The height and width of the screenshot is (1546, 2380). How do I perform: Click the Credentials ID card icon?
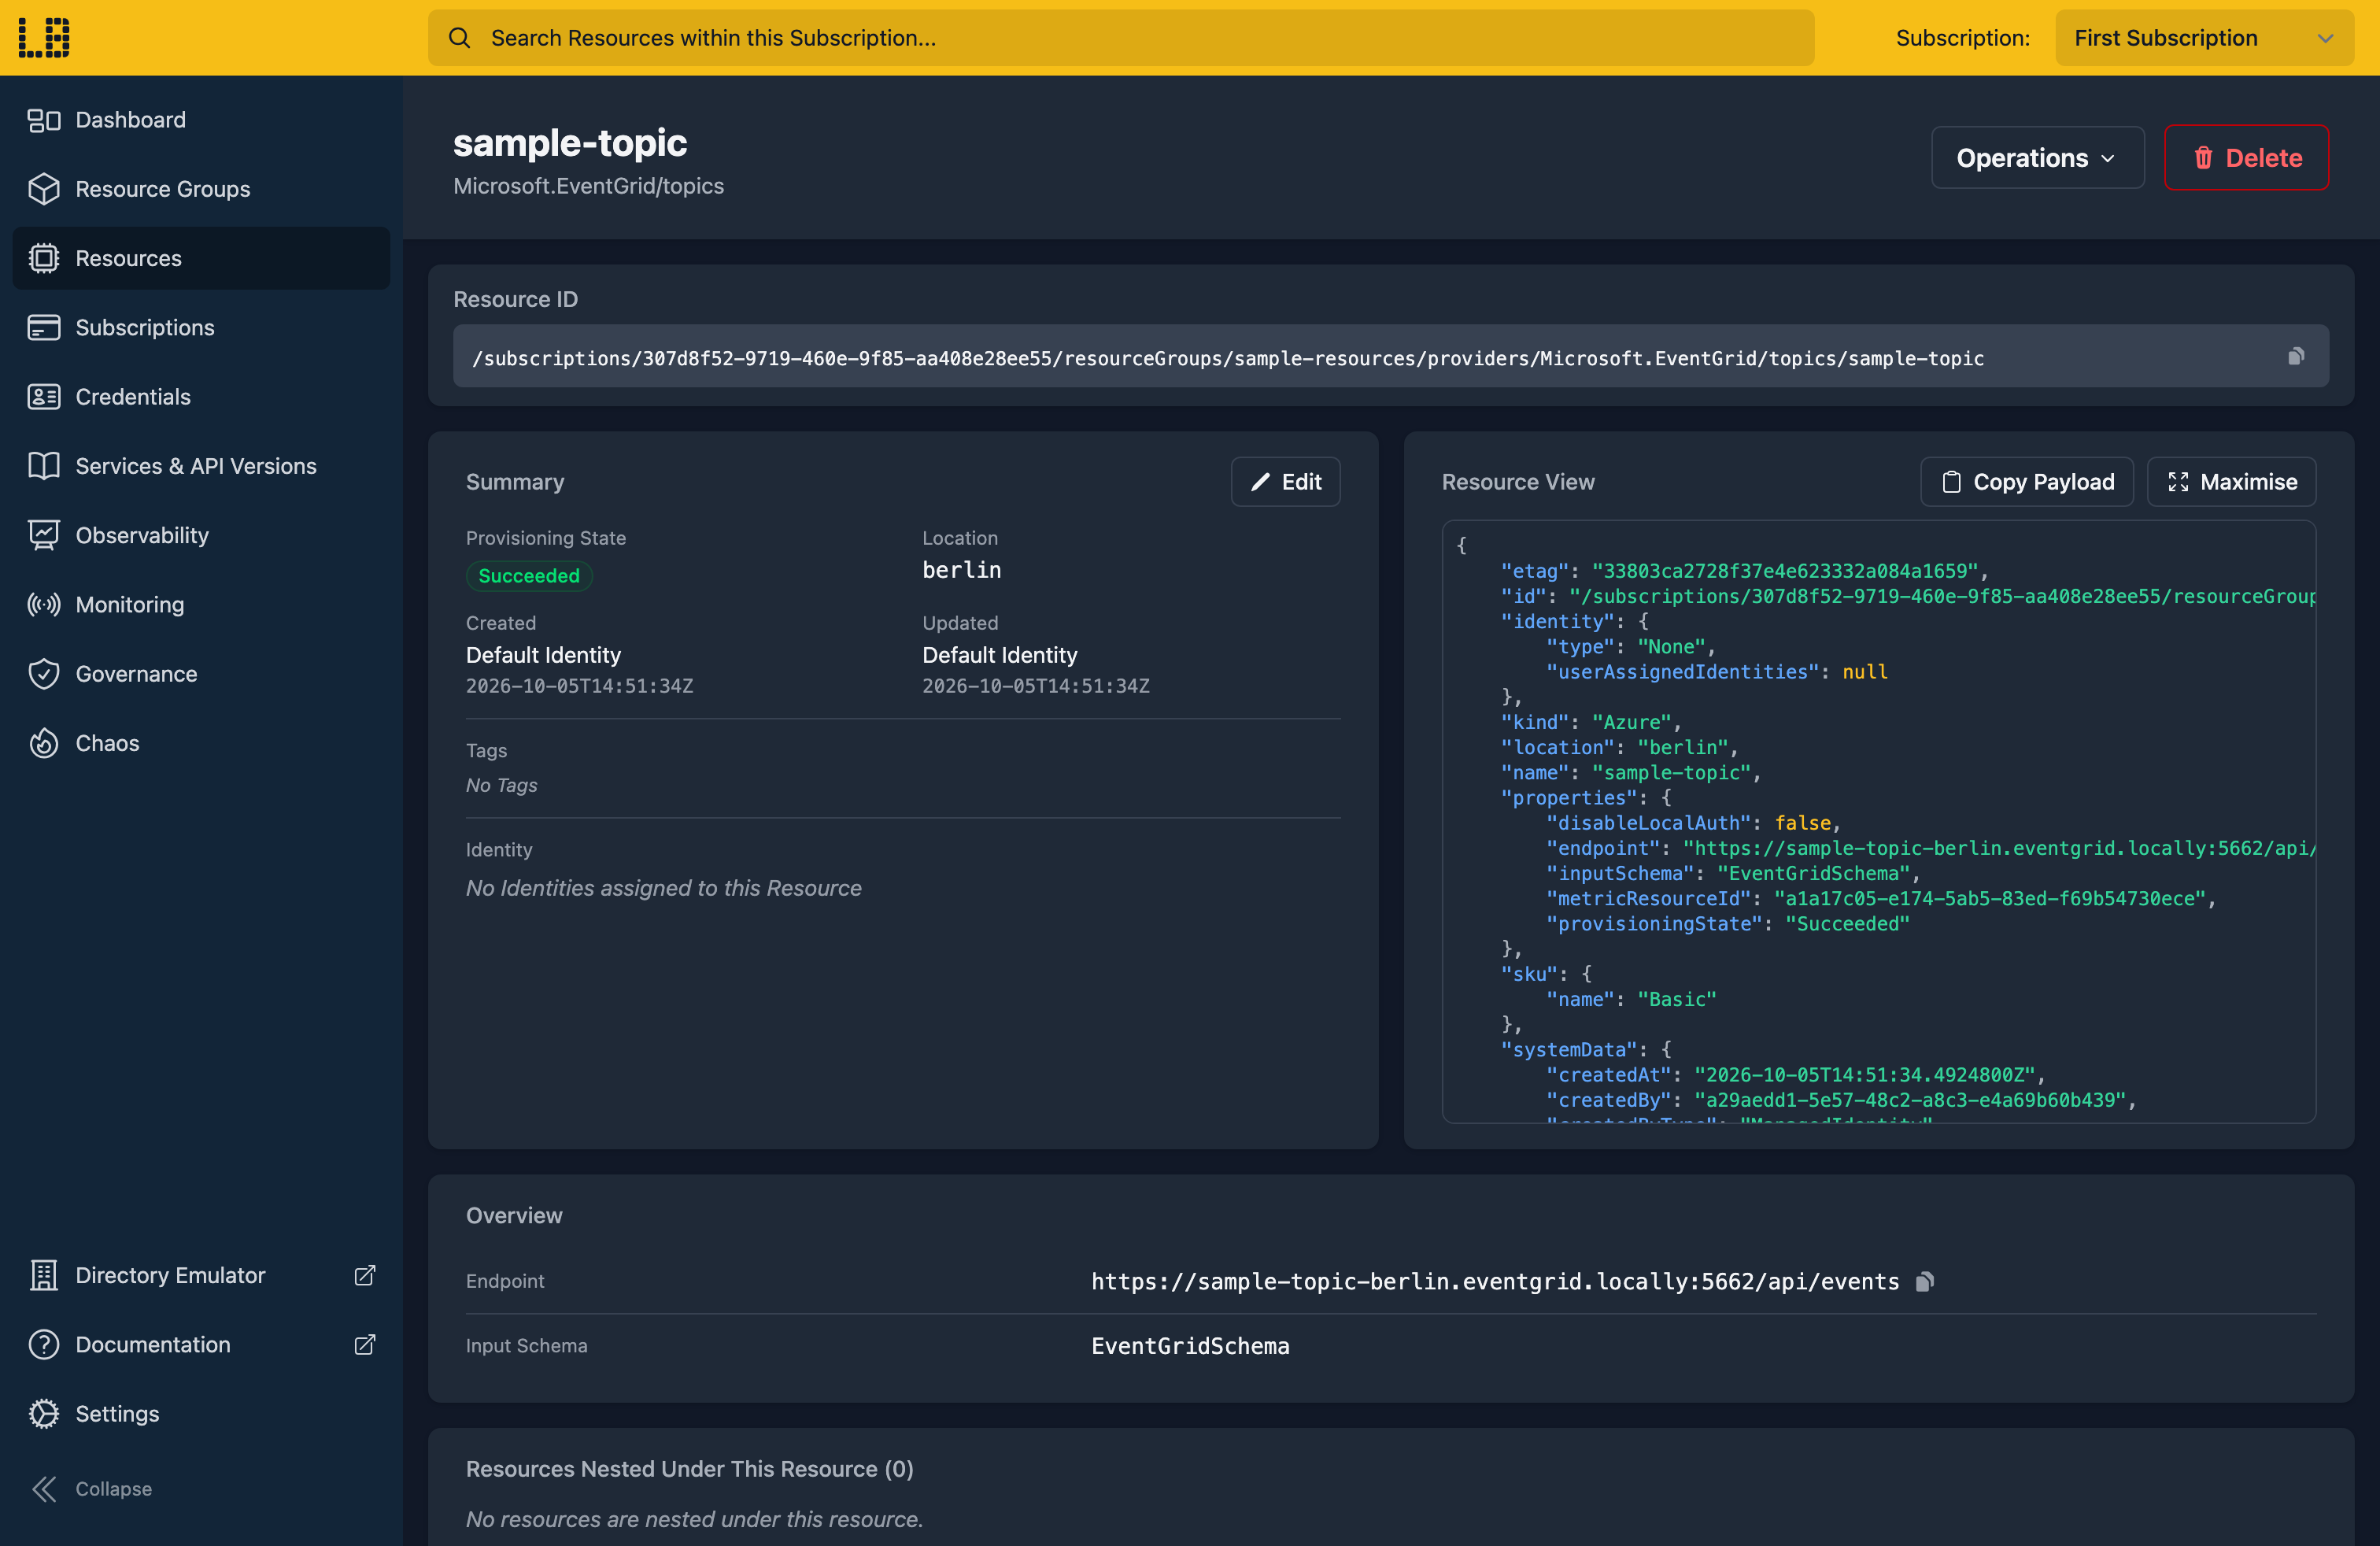pyautogui.click(x=44, y=397)
